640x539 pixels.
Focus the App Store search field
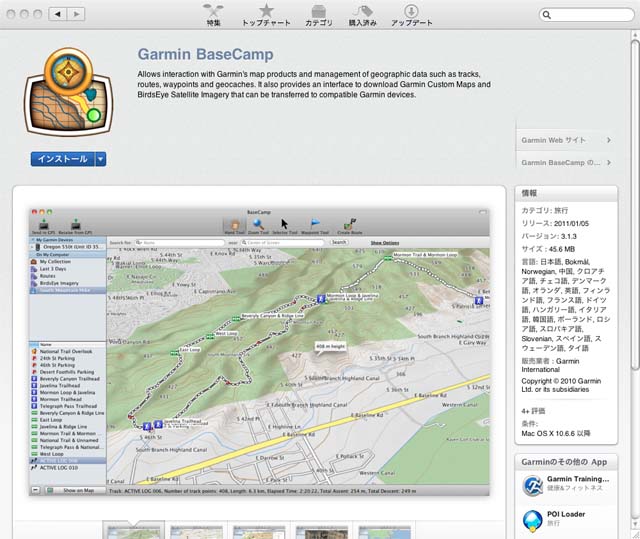point(587,15)
